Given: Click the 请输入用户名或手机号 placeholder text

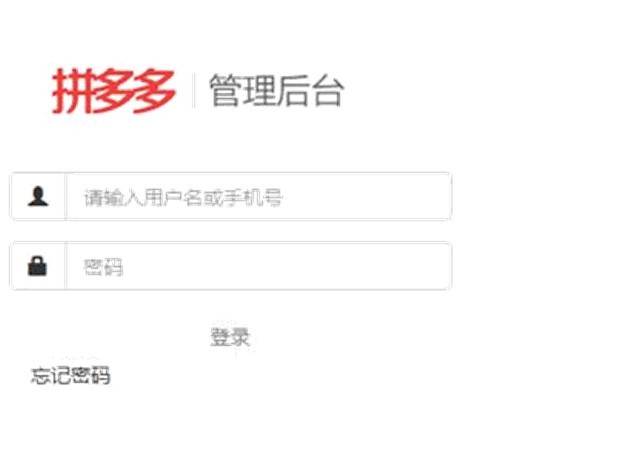Looking at the screenshot, I should pyautogui.click(x=183, y=198).
